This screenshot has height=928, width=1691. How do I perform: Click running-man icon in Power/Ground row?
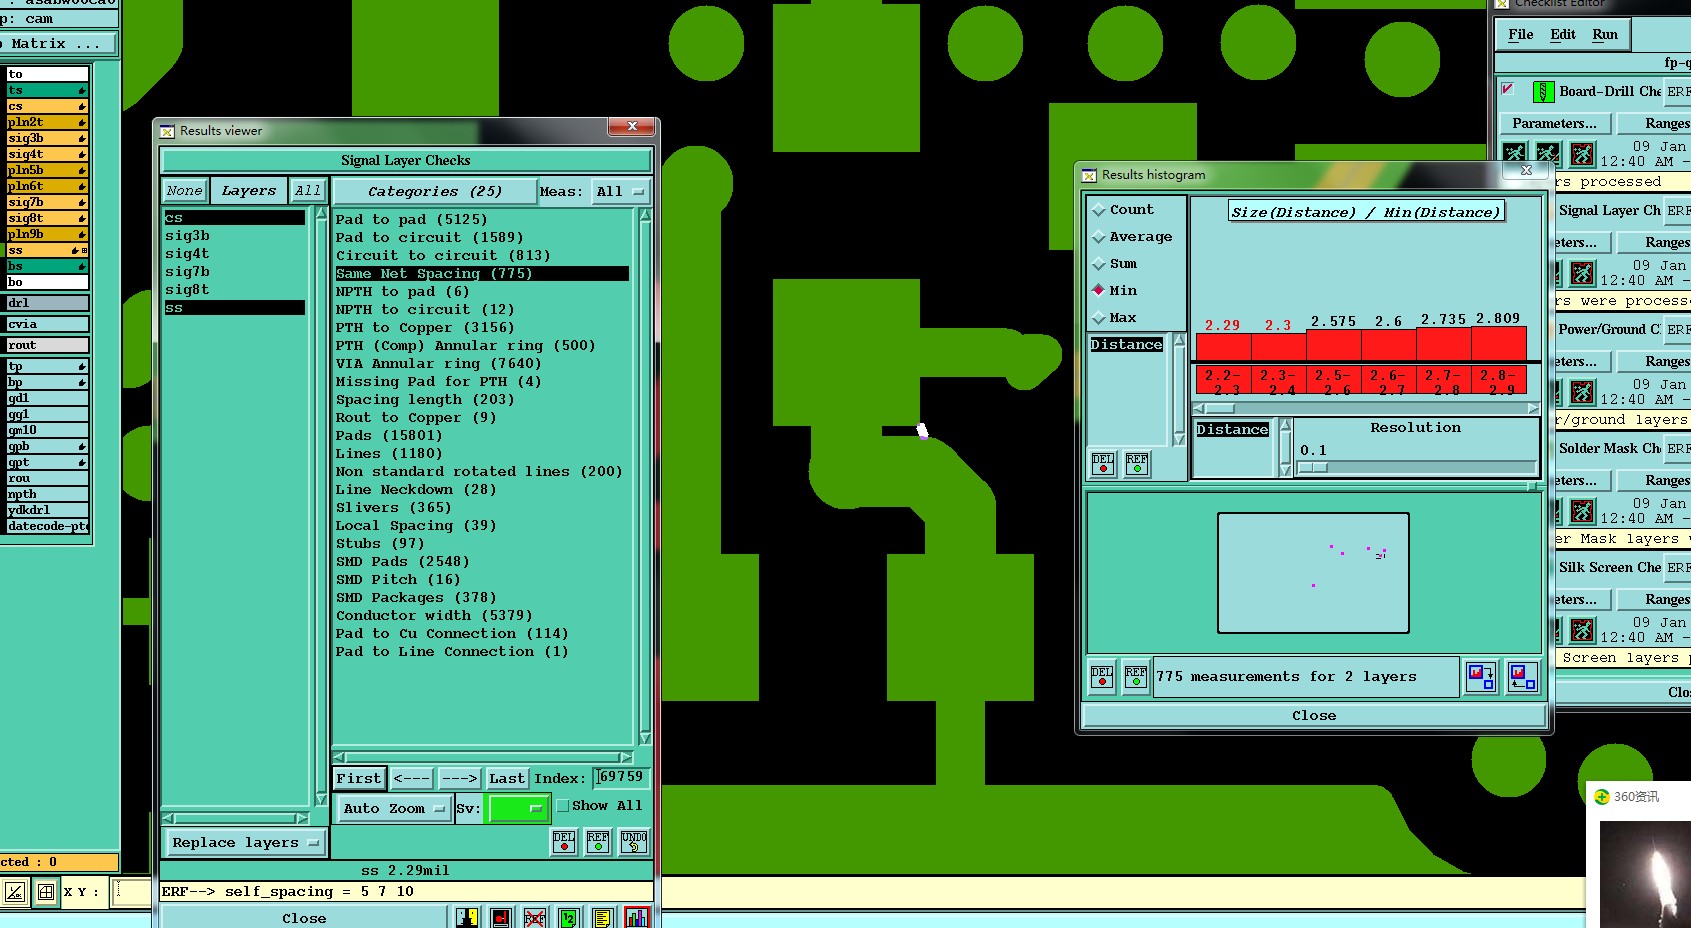[x=1582, y=392]
